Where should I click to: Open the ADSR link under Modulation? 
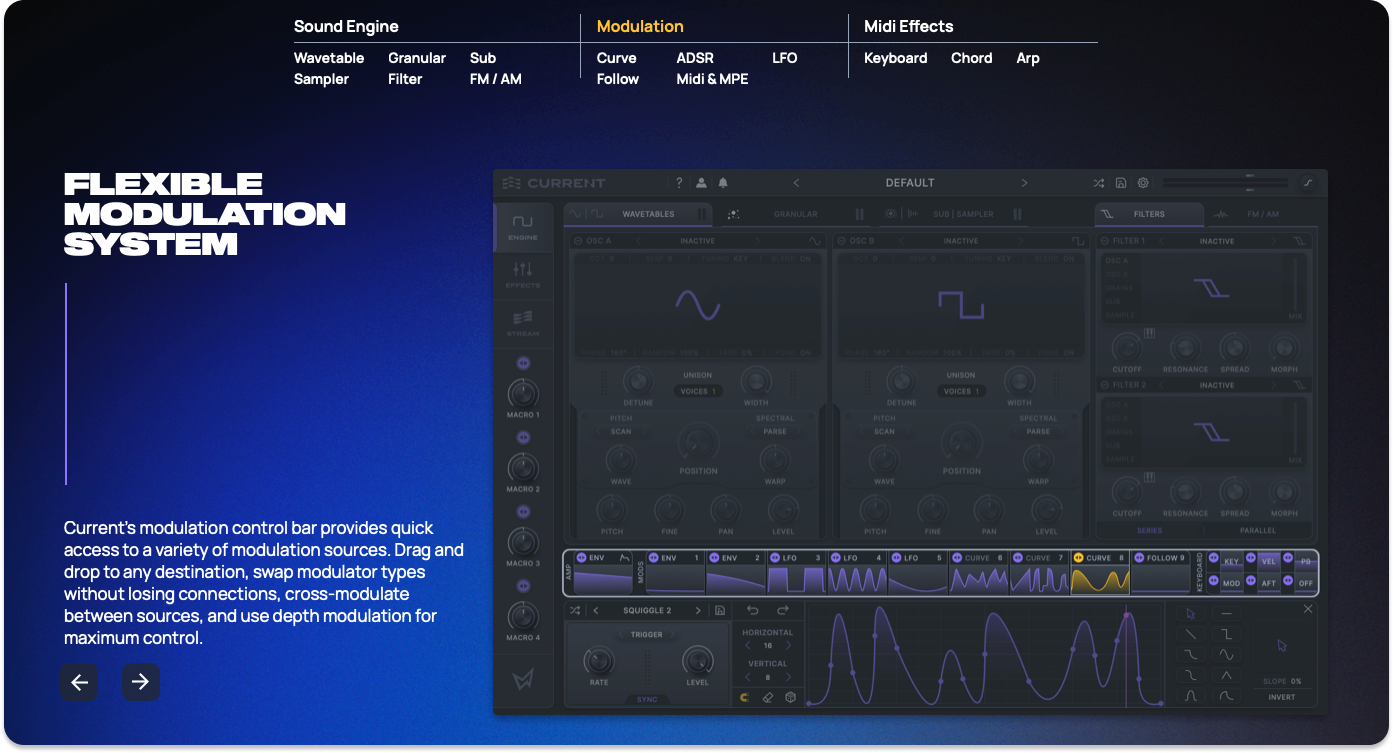point(695,58)
